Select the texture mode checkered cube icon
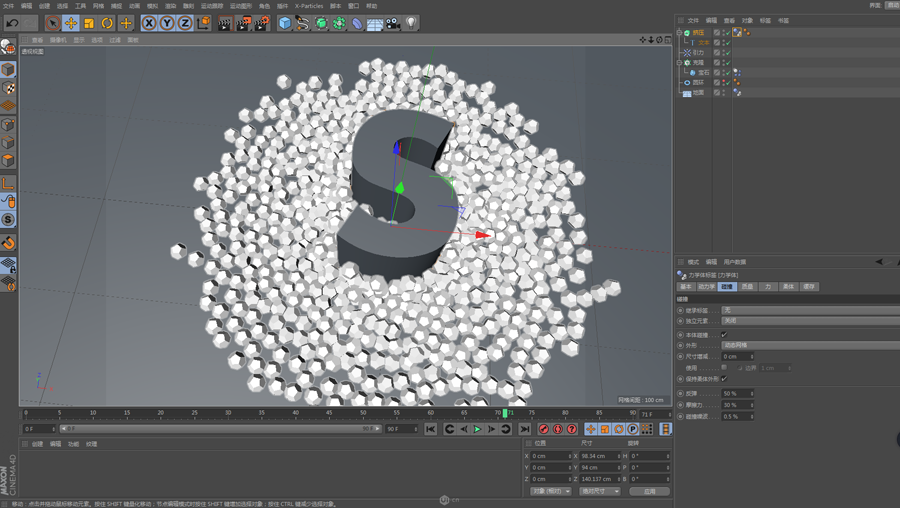900x508 pixels. (8, 88)
